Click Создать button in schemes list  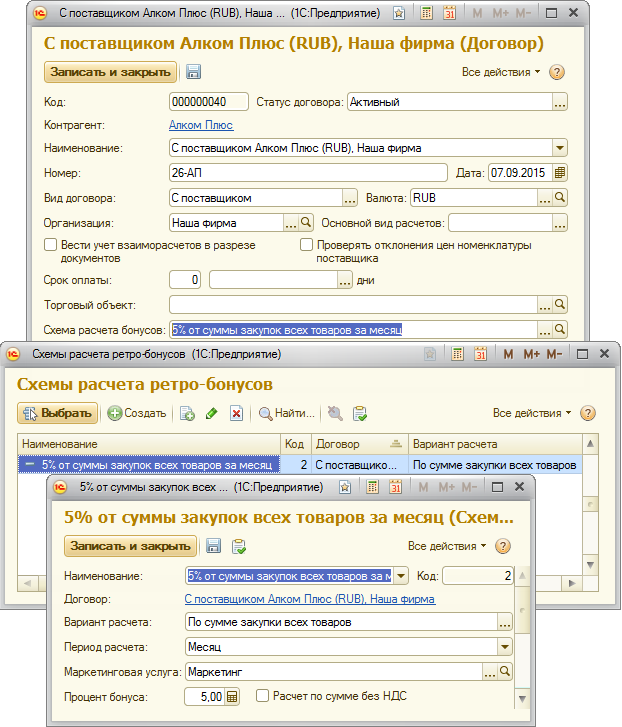click(x=137, y=413)
